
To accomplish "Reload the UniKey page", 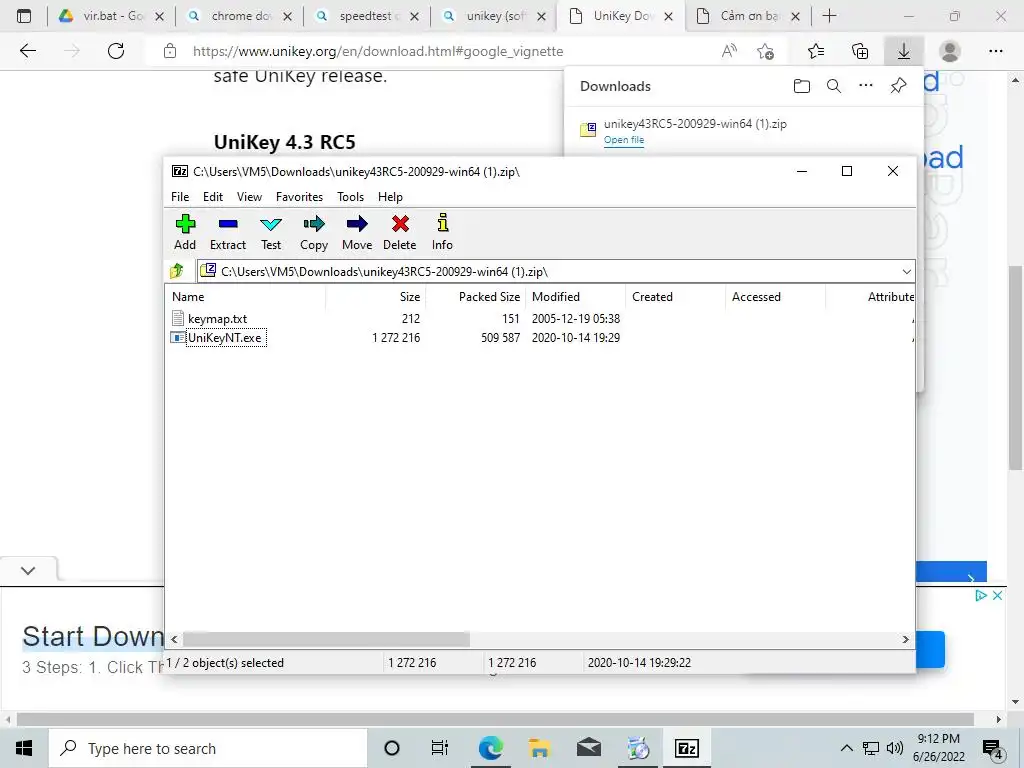I will [x=116, y=51].
